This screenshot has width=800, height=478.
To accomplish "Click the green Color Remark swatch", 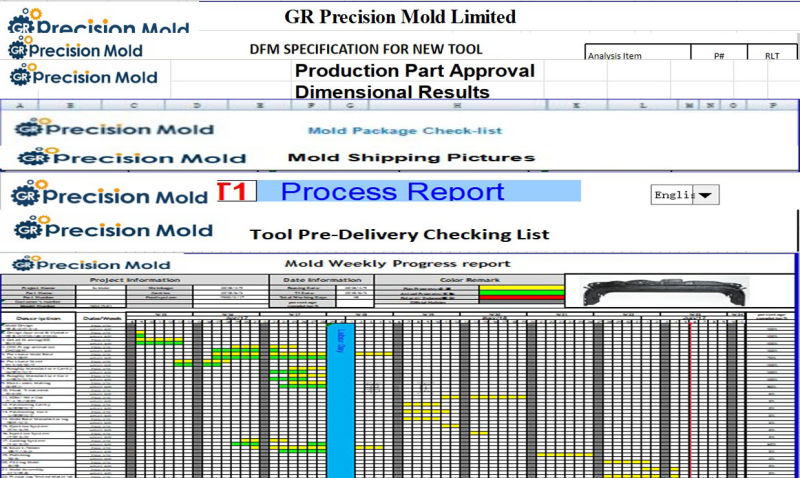I will (521, 293).
